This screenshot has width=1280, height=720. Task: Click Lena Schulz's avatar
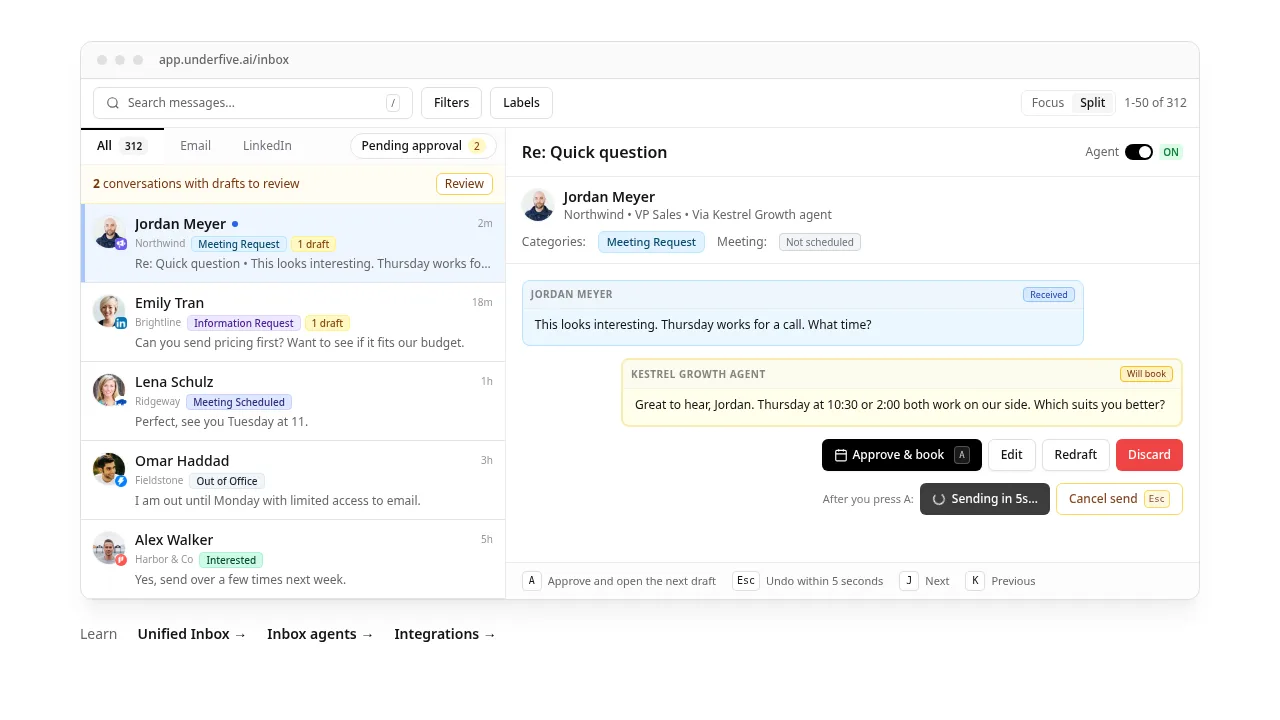click(110, 390)
